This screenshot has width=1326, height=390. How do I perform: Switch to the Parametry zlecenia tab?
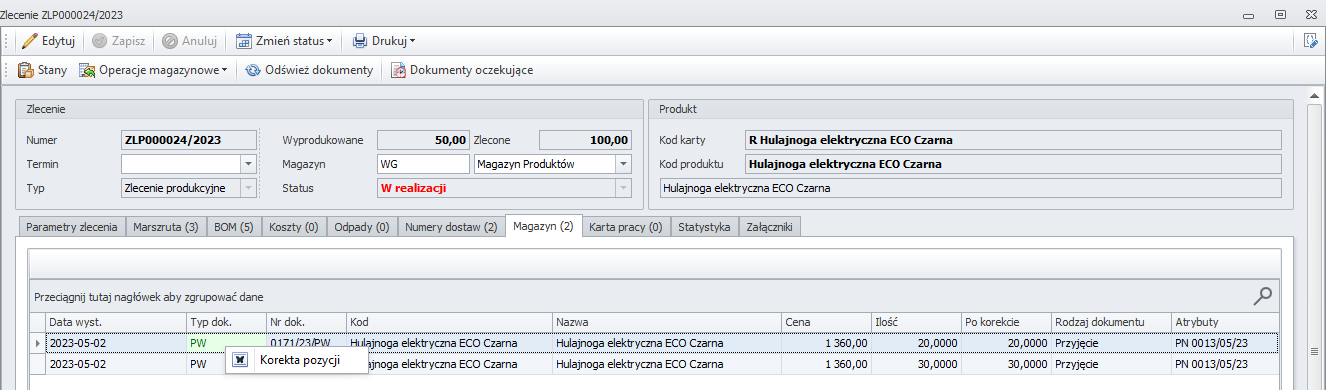72,227
